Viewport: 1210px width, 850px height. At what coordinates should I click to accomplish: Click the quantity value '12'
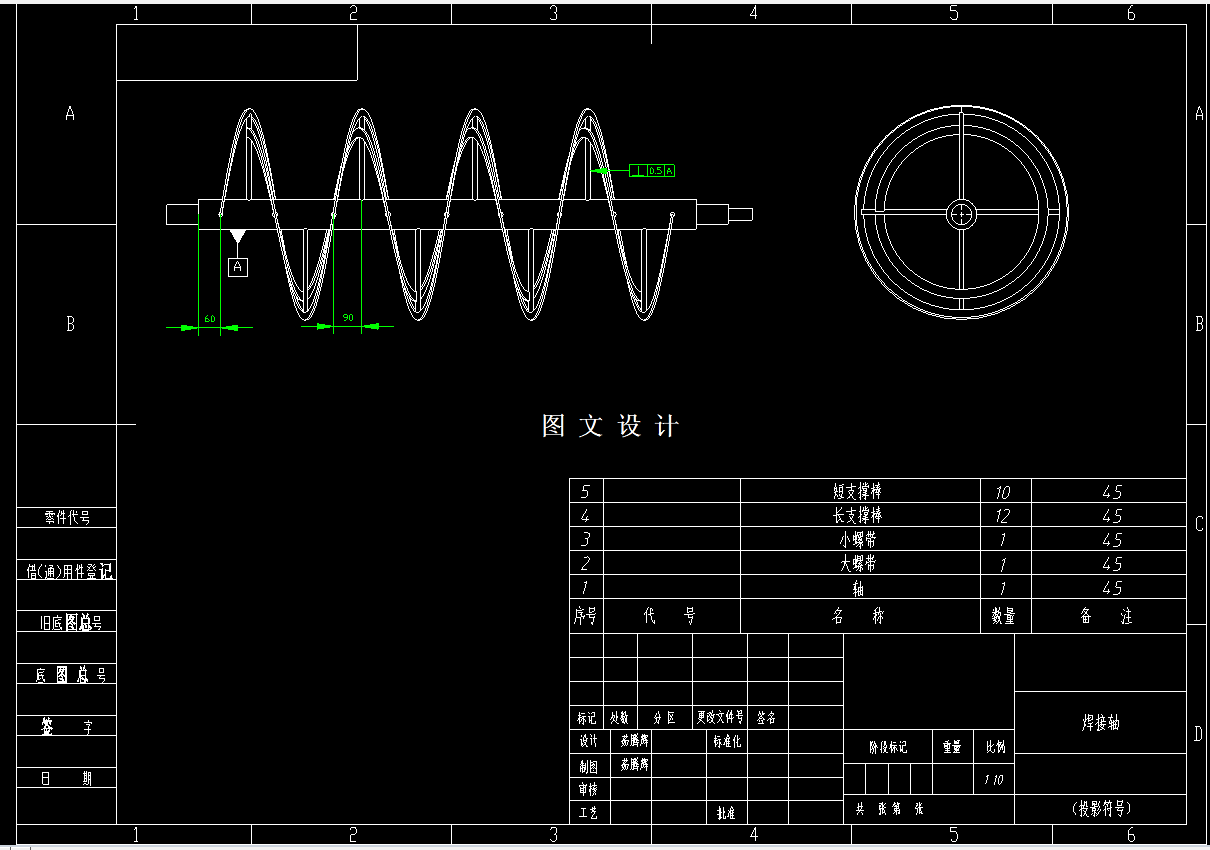(x=1003, y=516)
